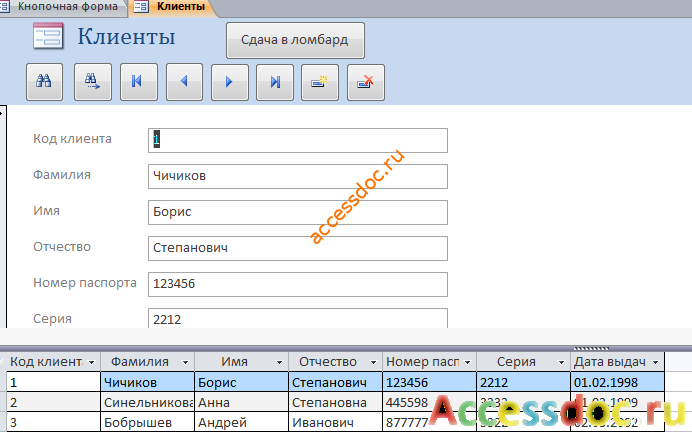Open the Код клиента column dropdown
This screenshot has width=692, height=432.
click(91, 362)
